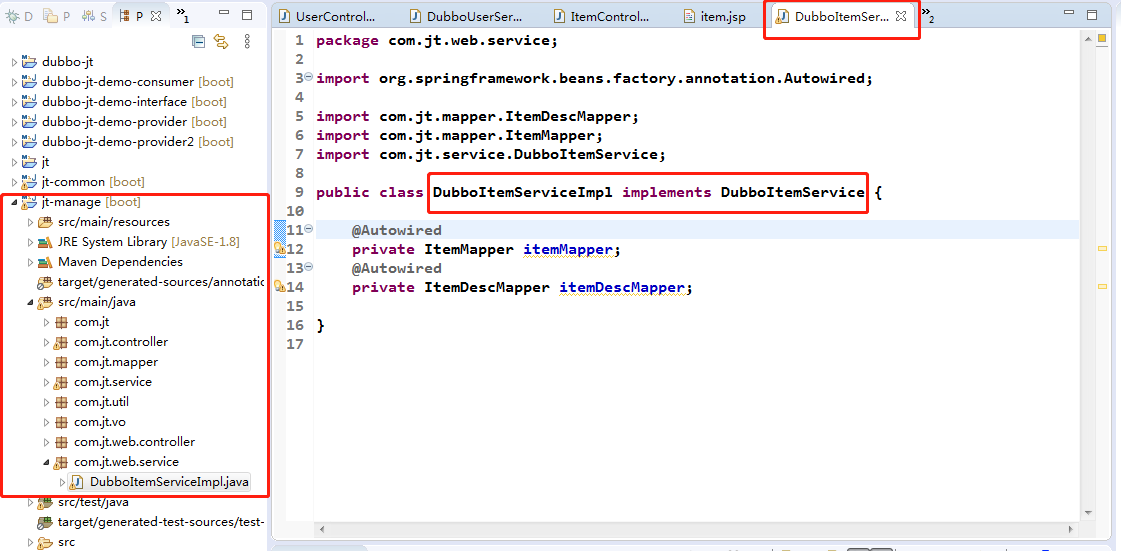This screenshot has width=1121, height=551.
Task: Expand the dubbo-jt project
Action: [x=14, y=62]
